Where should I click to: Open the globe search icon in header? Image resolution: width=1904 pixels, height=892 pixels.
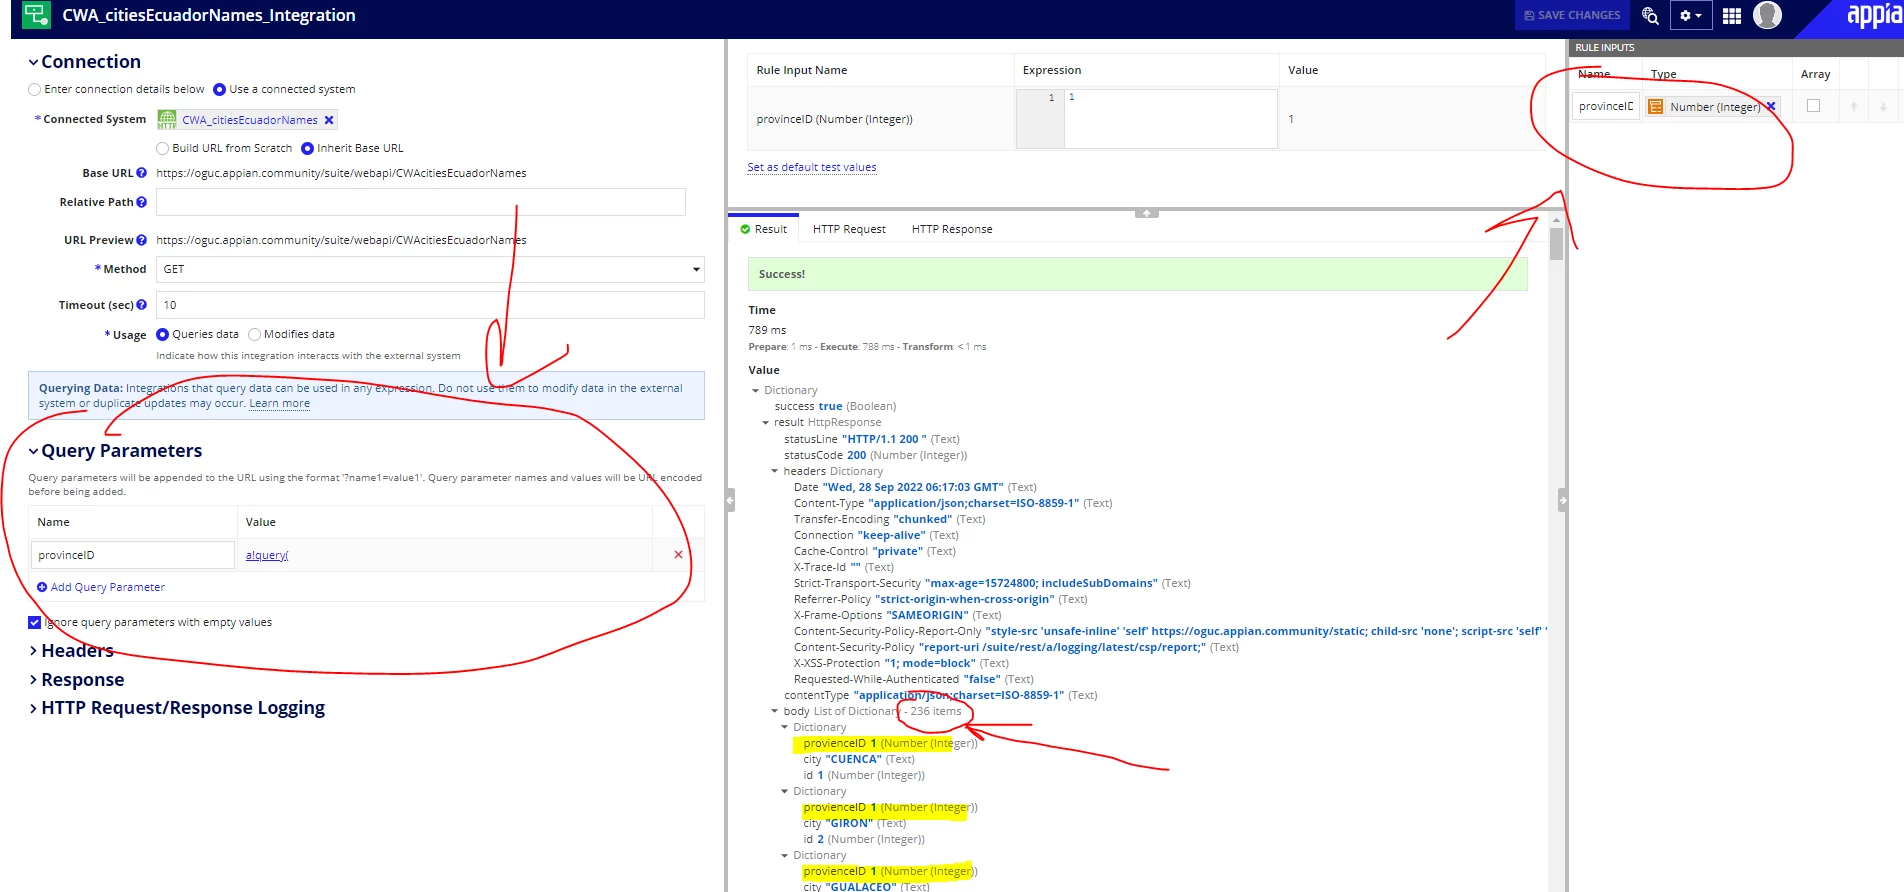coord(1650,16)
